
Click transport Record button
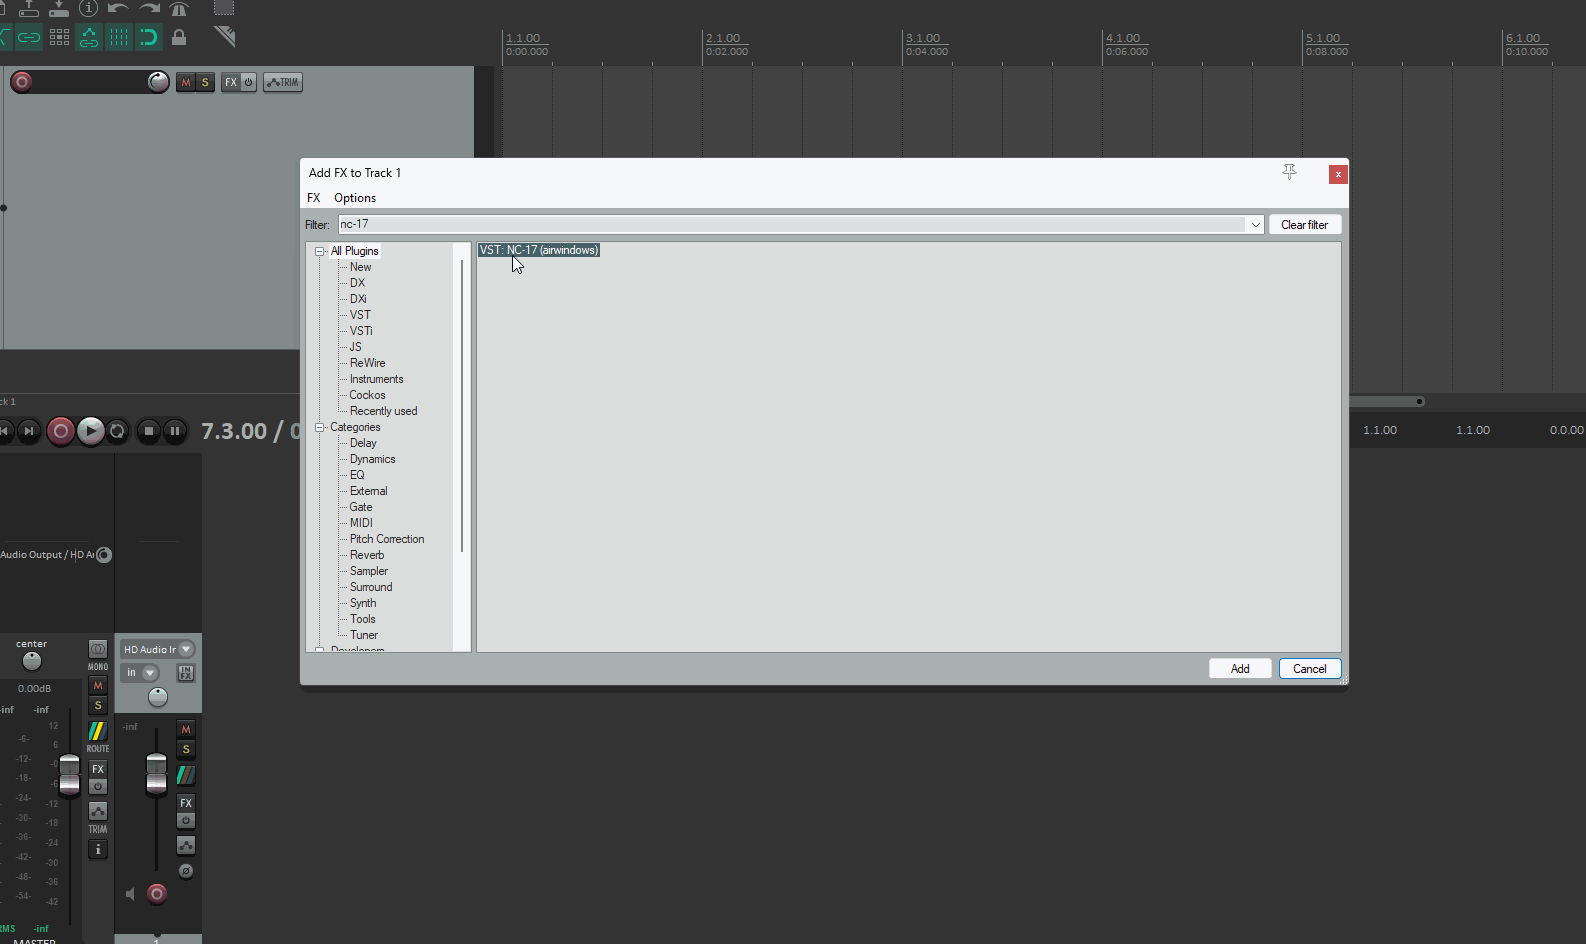pyautogui.click(x=60, y=431)
